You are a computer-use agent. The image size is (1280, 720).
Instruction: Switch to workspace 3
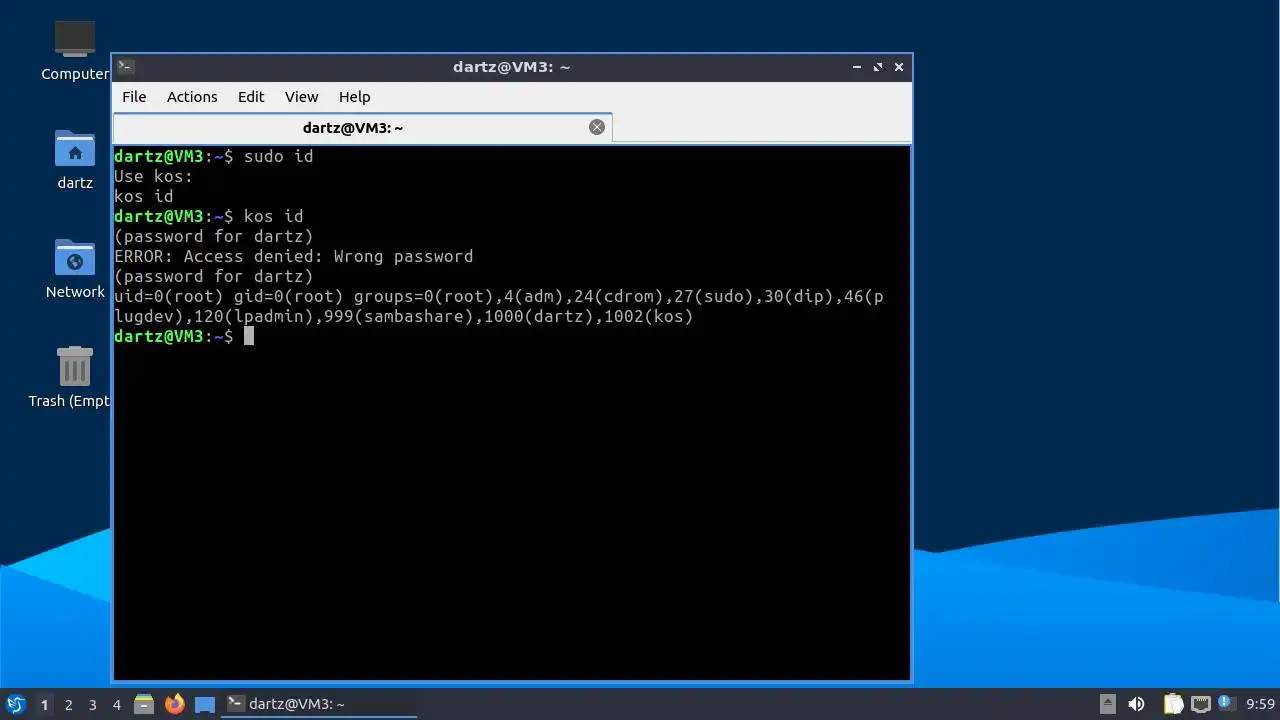(x=93, y=705)
